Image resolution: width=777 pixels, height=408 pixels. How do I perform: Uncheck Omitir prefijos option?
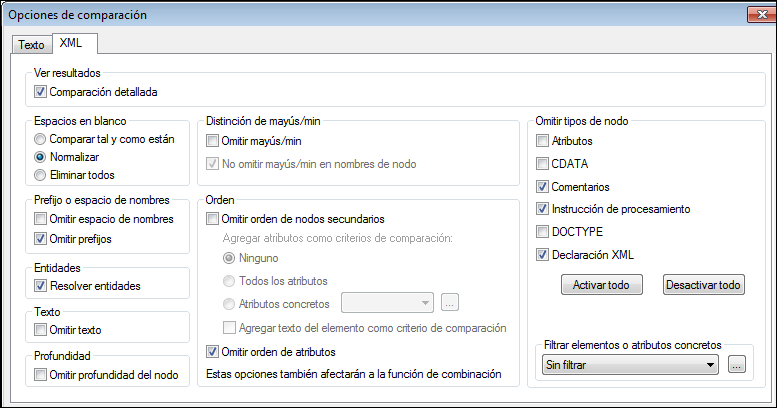pyautogui.click(x=41, y=238)
